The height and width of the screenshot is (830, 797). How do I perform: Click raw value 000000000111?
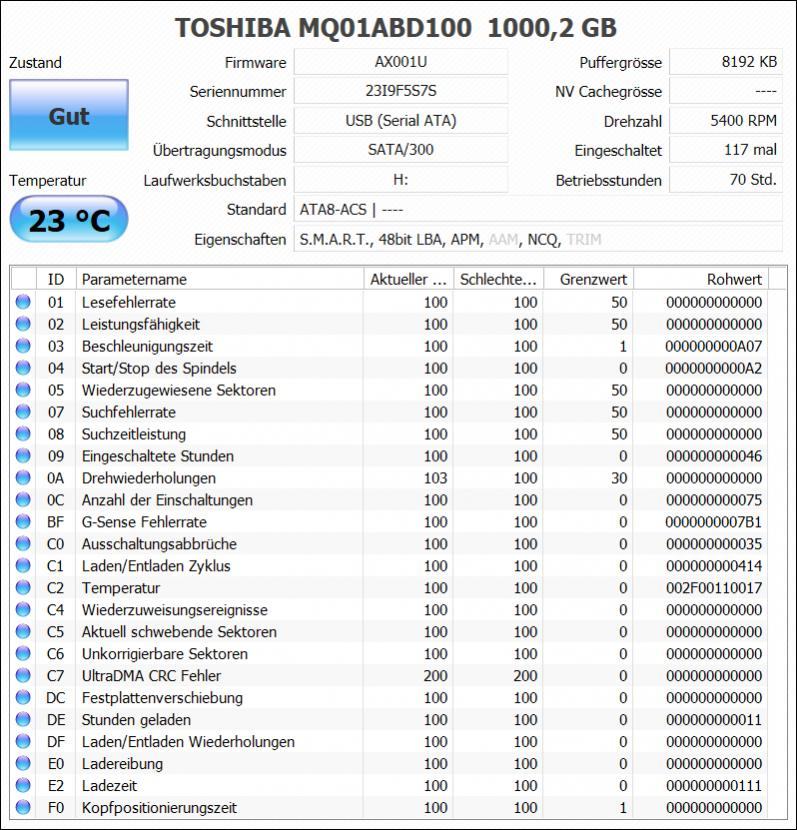click(x=713, y=786)
